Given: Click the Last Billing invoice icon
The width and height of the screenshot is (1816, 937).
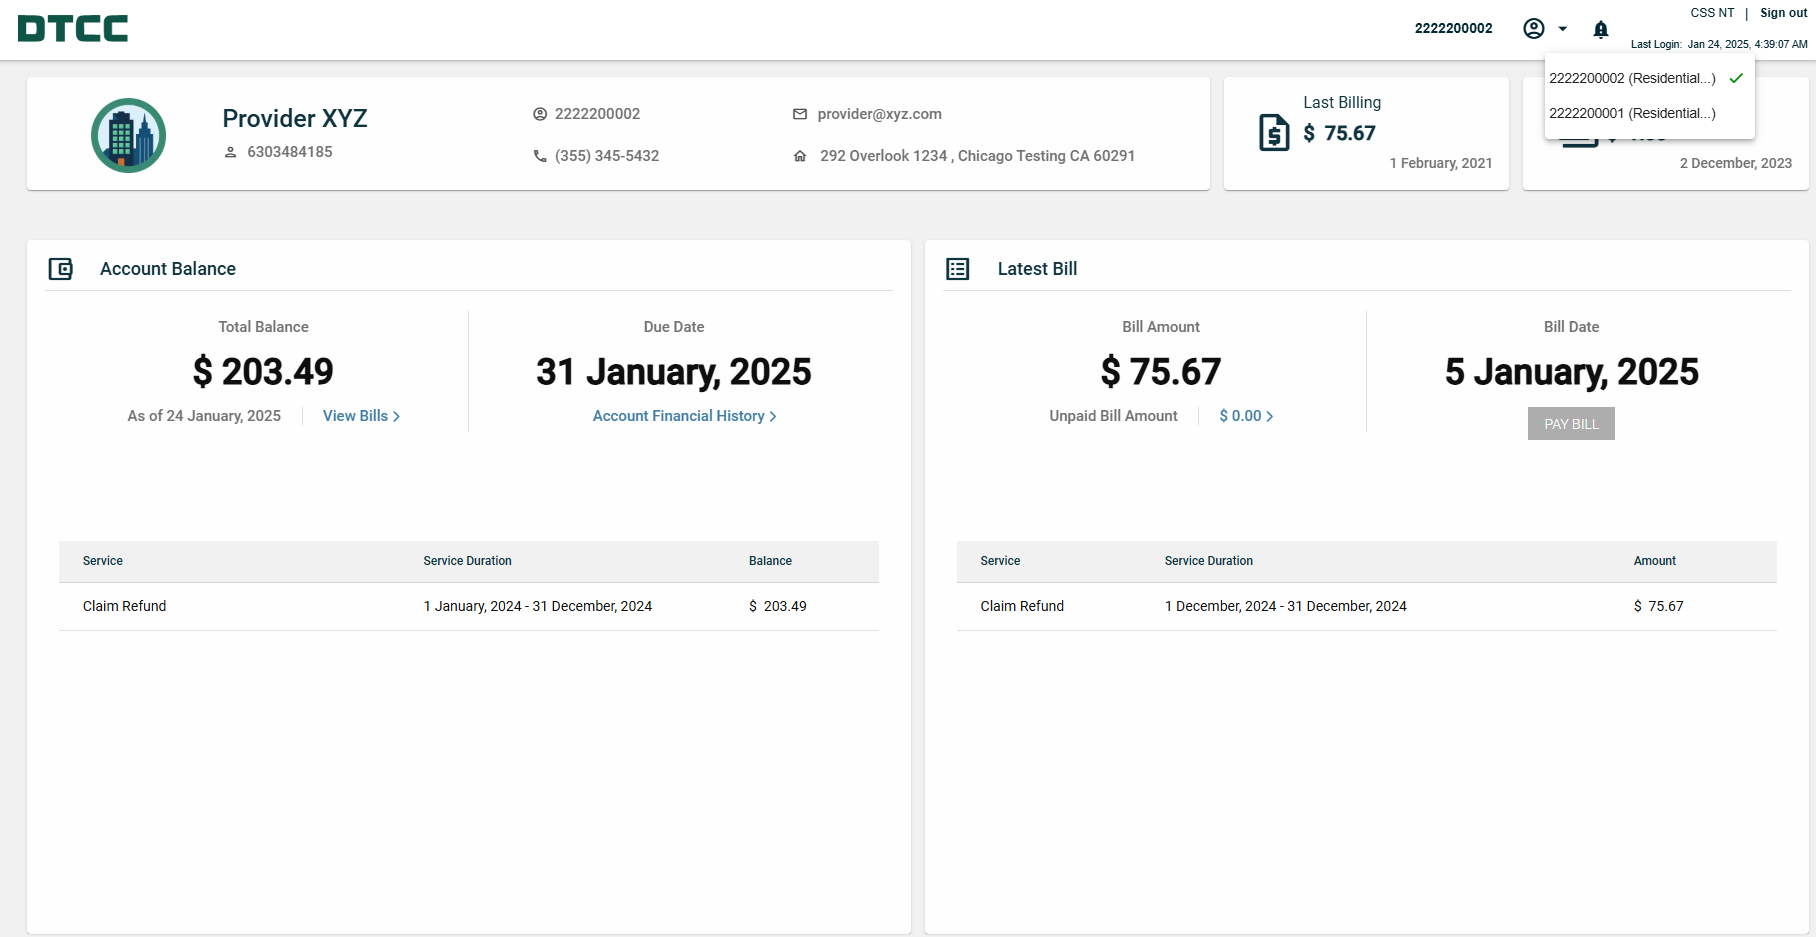Looking at the screenshot, I should click(x=1274, y=132).
